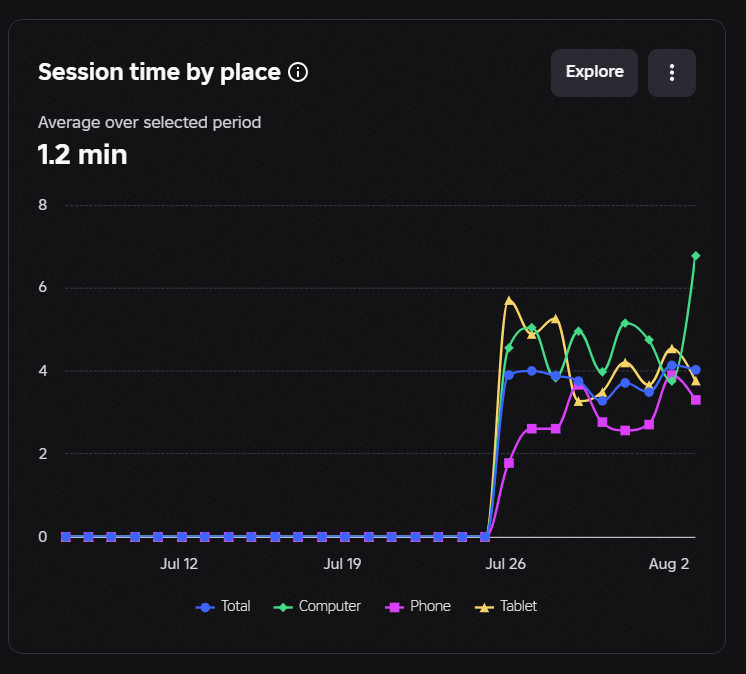Click the Session time by place title

pyautogui.click(x=159, y=72)
